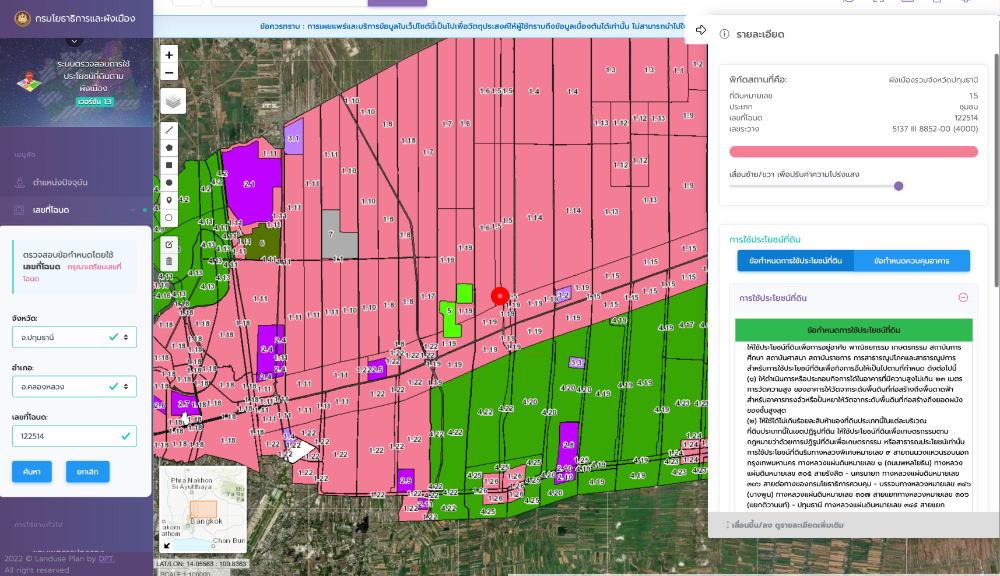Click the overview minimap thumbnail
1000x576 pixels.
pyautogui.click(x=203, y=510)
